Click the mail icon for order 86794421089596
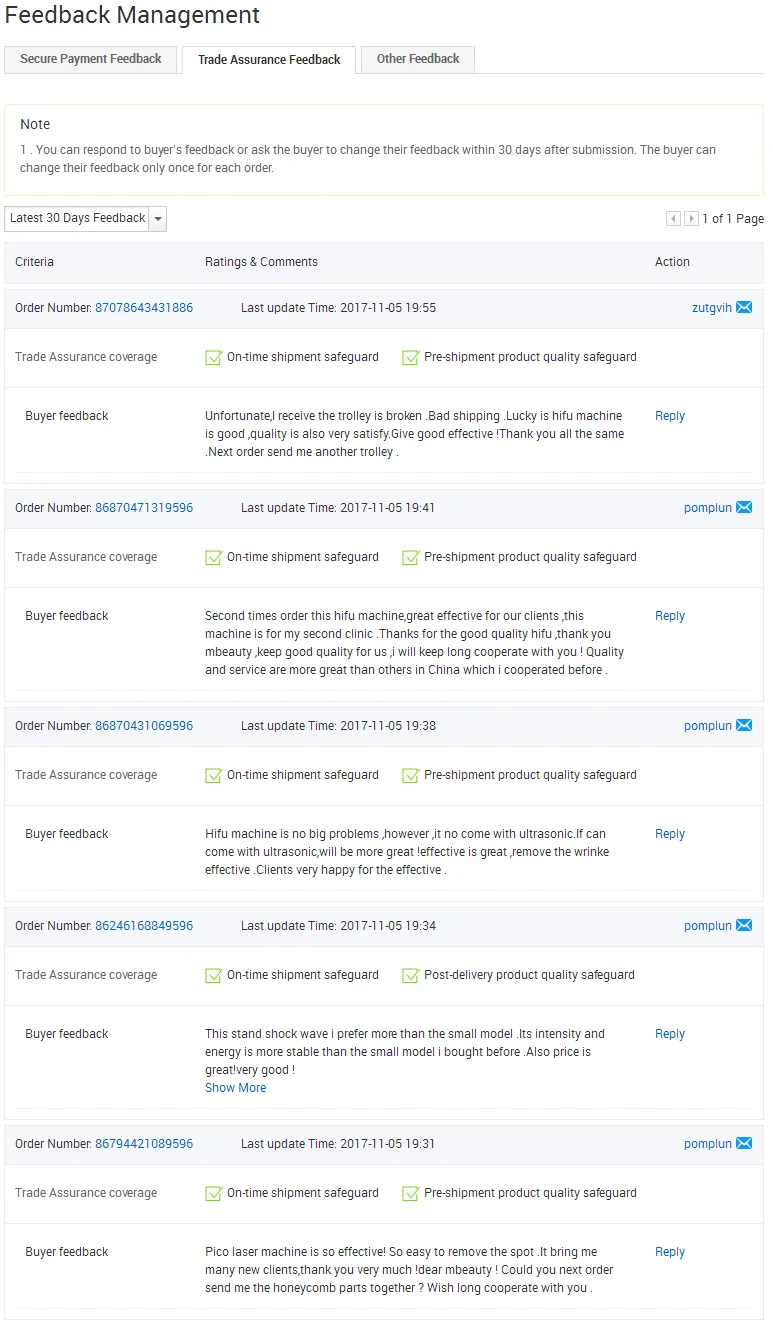This screenshot has height=1325, width=773. tap(744, 1144)
